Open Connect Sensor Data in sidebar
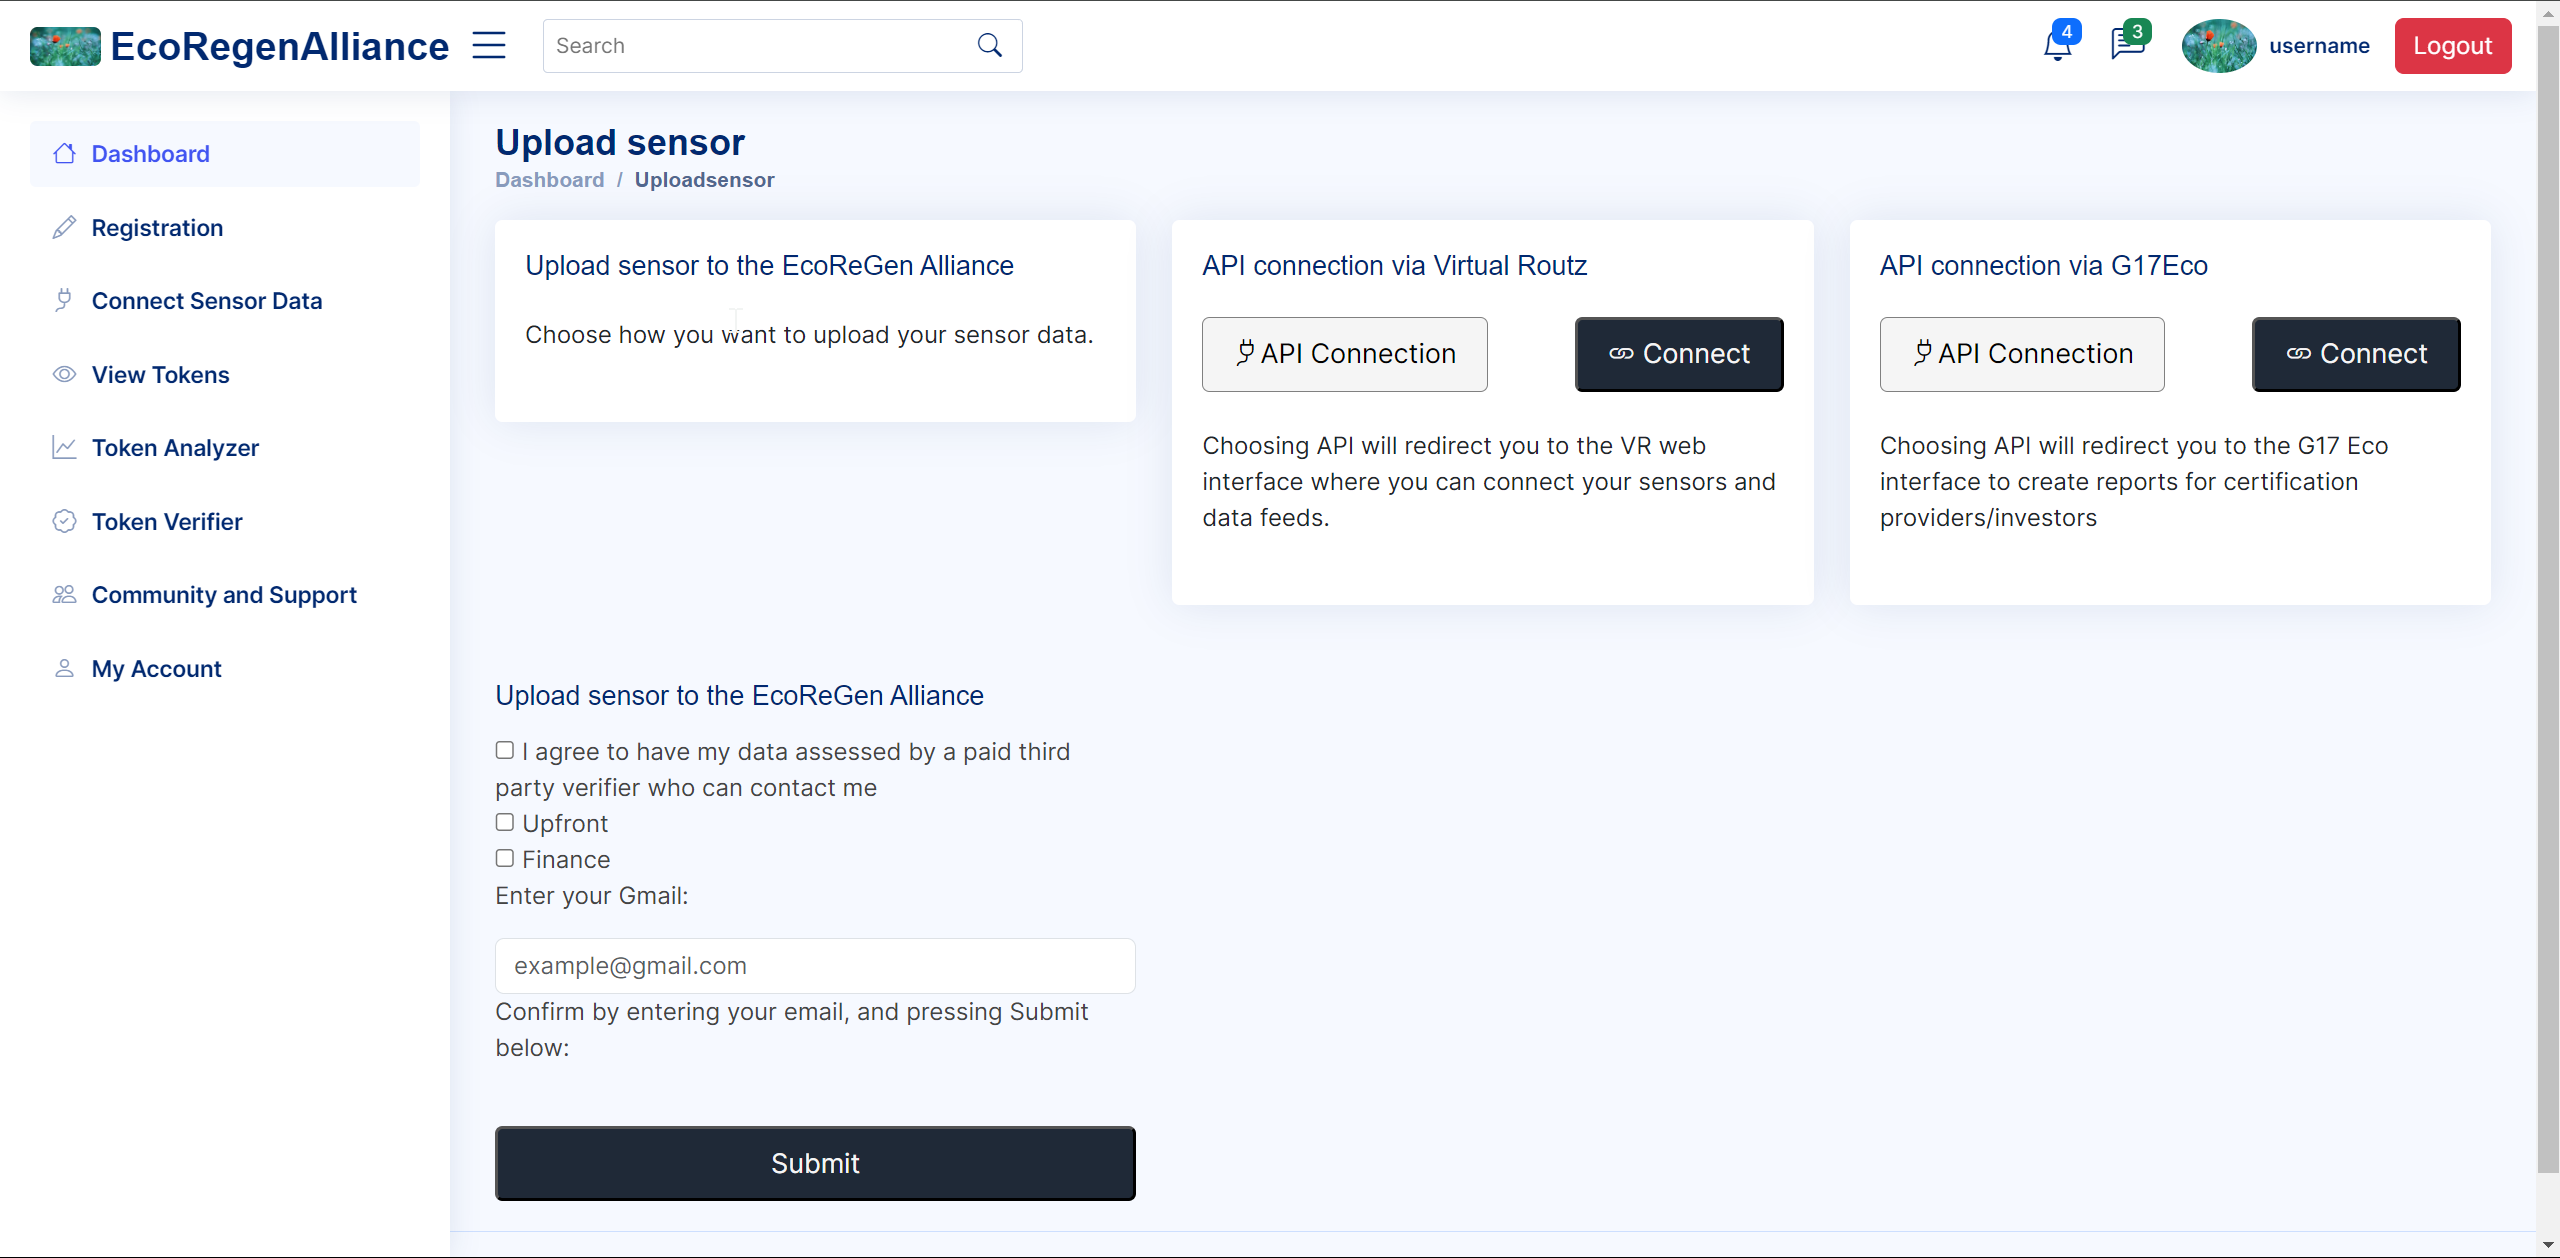Image resolution: width=2560 pixels, height=1258 pixels. (x=206, y=301)
